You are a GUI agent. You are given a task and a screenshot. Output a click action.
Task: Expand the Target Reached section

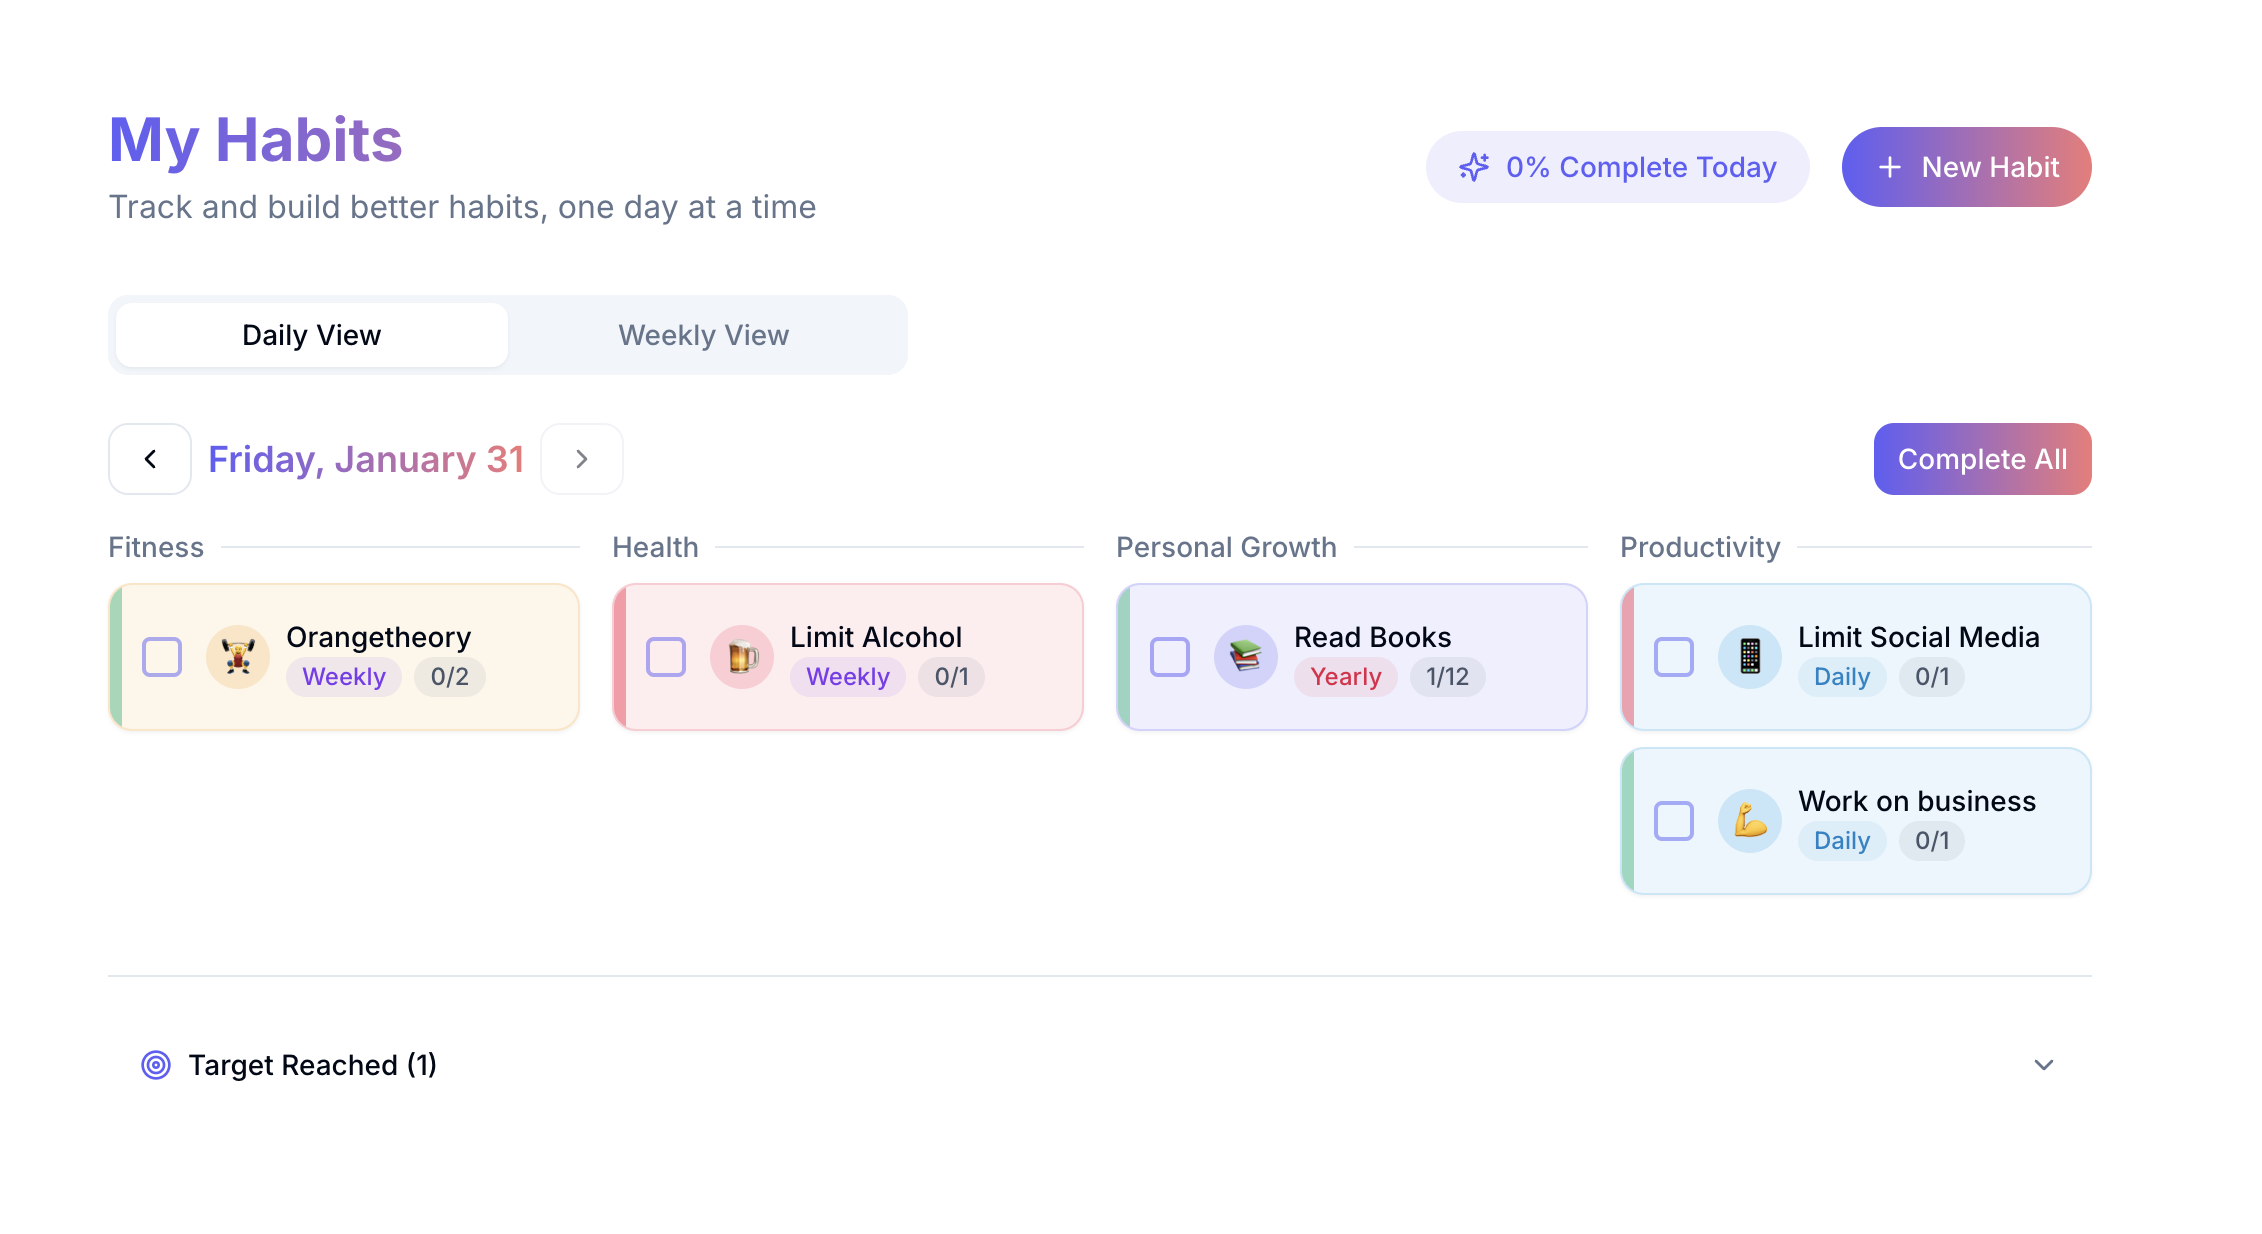point(2045,1065)
